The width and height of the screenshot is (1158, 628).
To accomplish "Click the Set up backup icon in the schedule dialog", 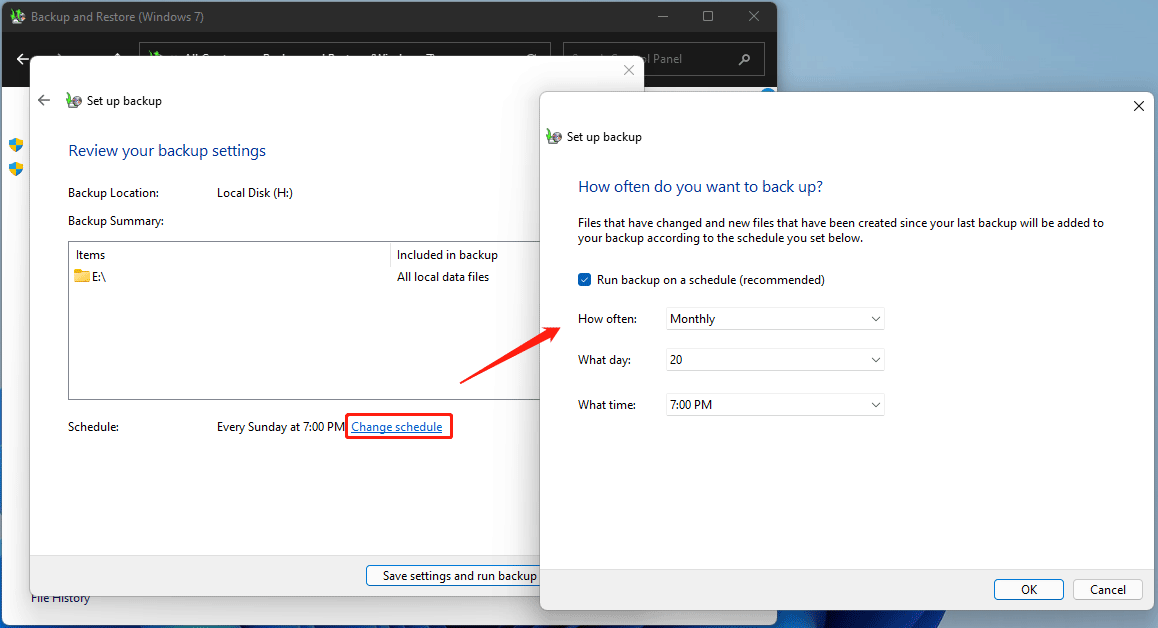I will [554, 136].
